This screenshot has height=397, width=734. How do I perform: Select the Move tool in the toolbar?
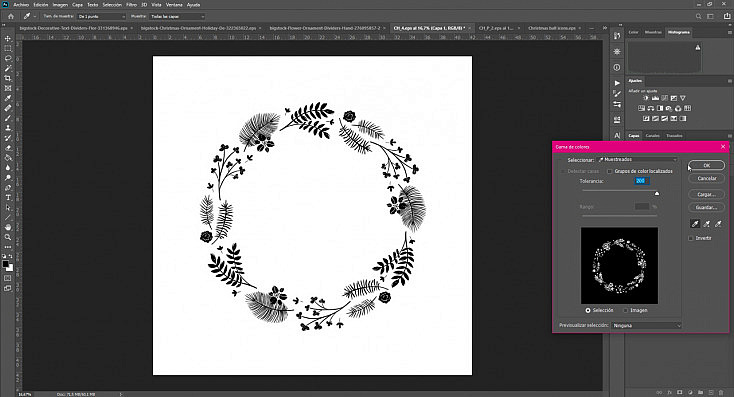point(8,38)
